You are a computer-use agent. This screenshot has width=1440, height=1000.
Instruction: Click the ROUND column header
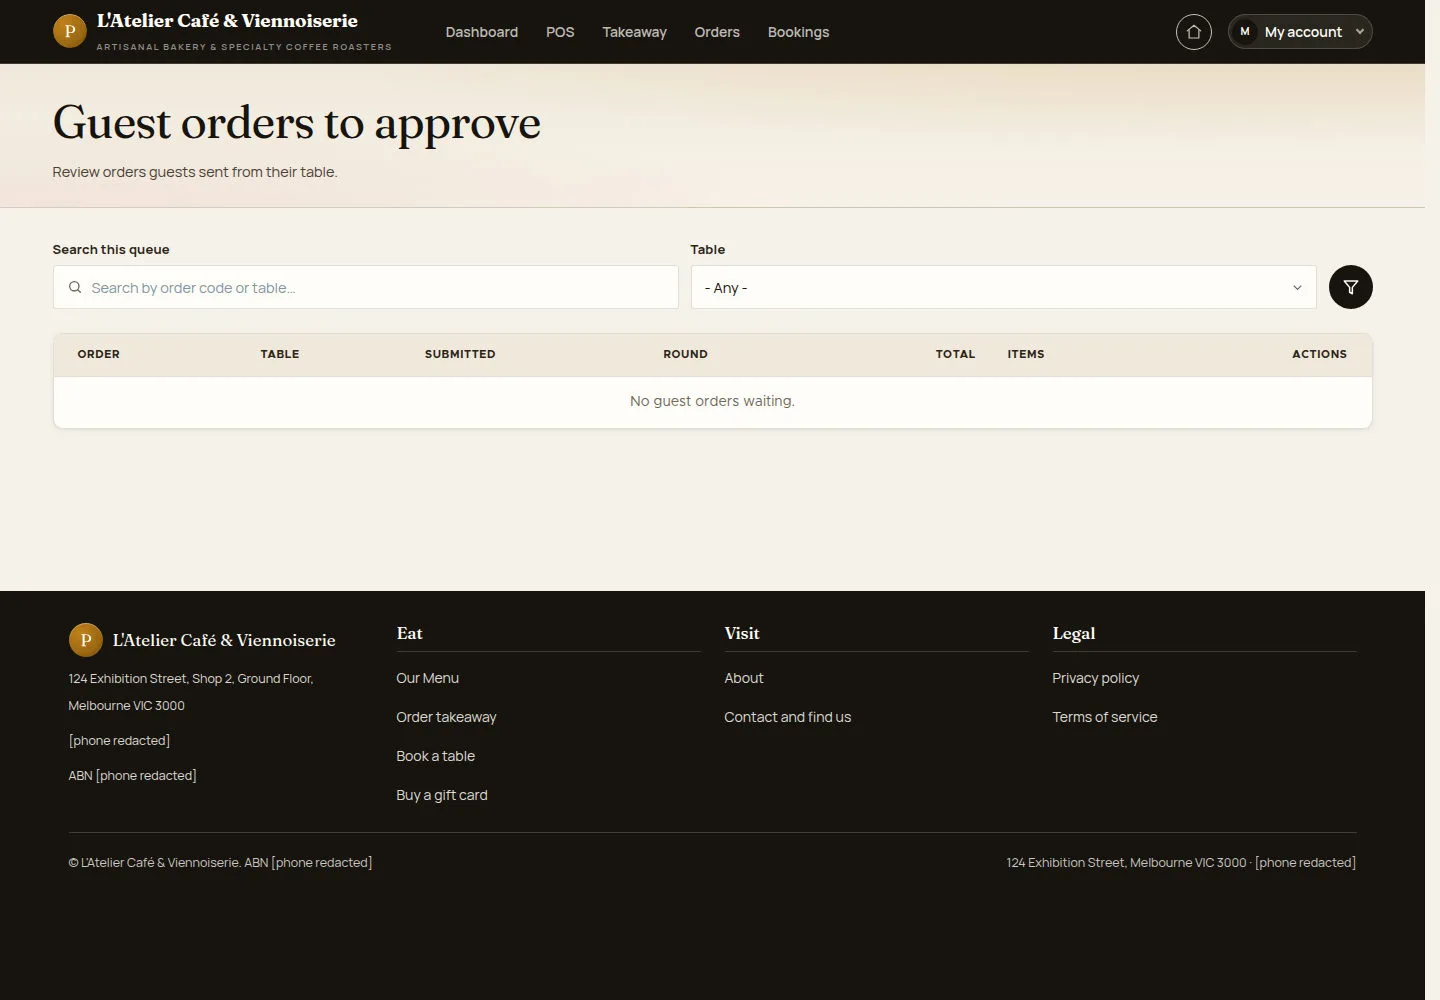[x=685, y=354]
